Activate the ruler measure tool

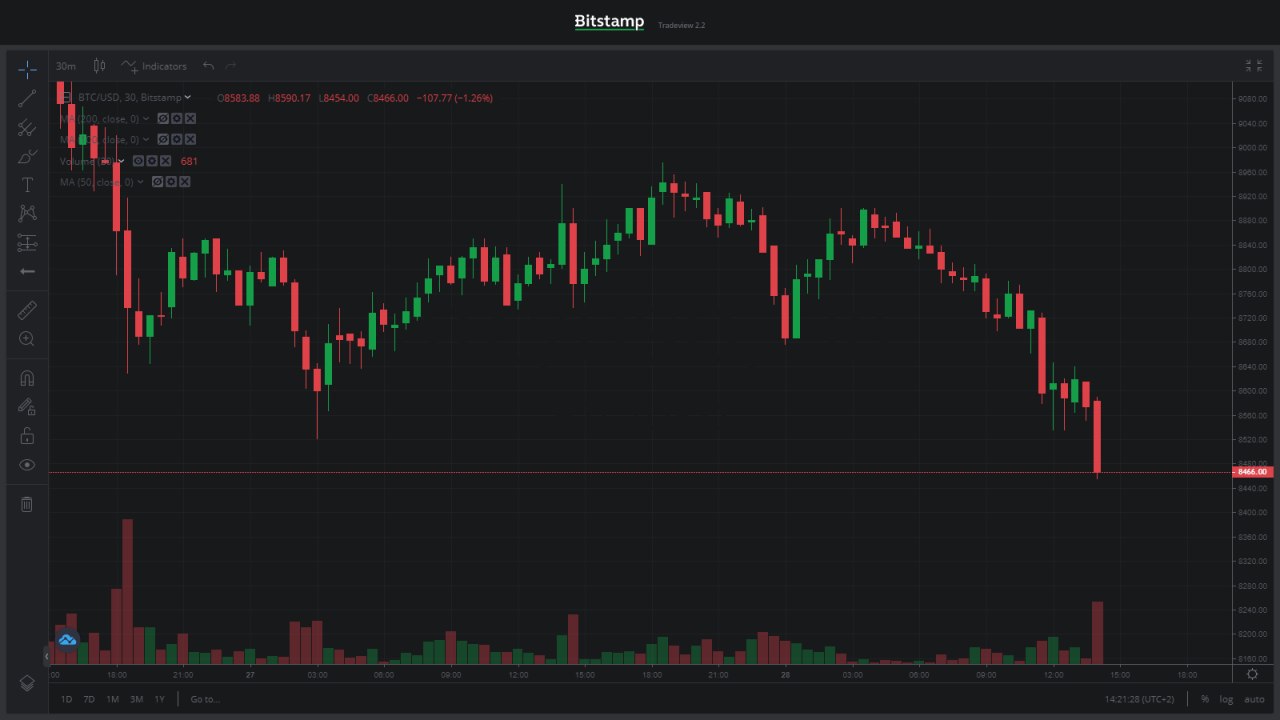click(x=27, y=310)
